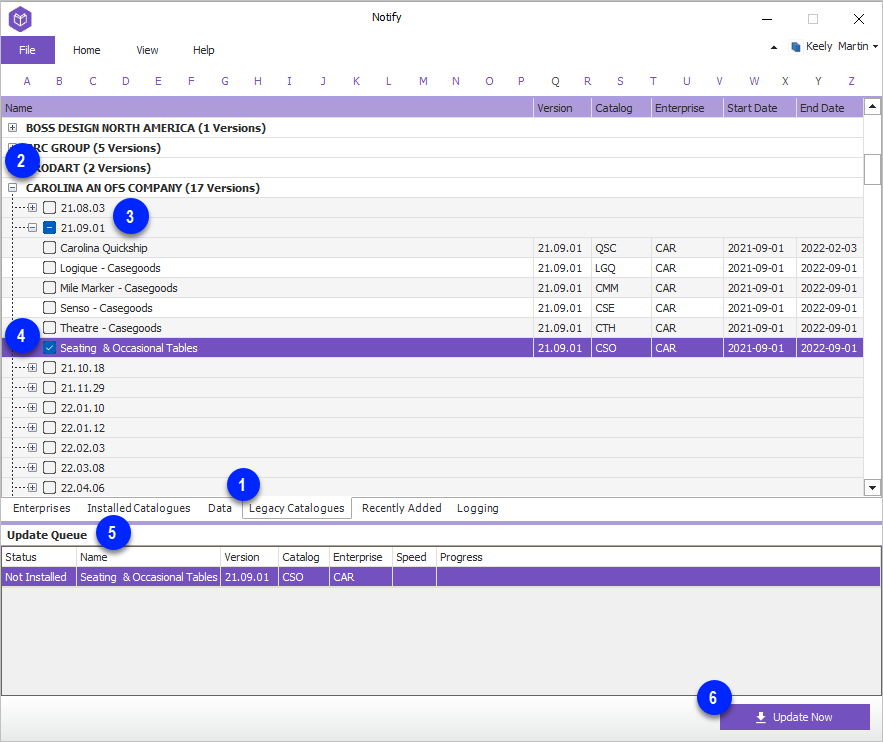The height and width of the screenshot is (742, 883).
Task: Expand the 22.01.12 version node
Action: (x=32, y=428)
